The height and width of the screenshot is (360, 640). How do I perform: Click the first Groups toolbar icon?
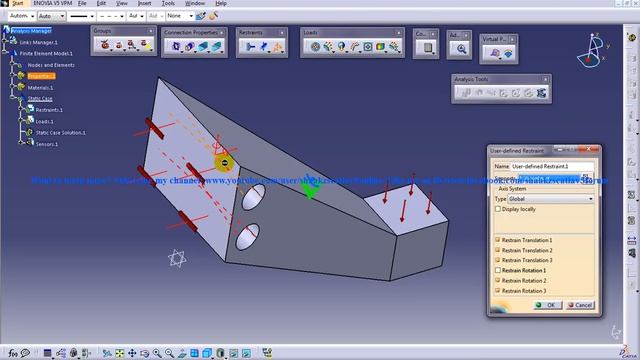[105, 44]
